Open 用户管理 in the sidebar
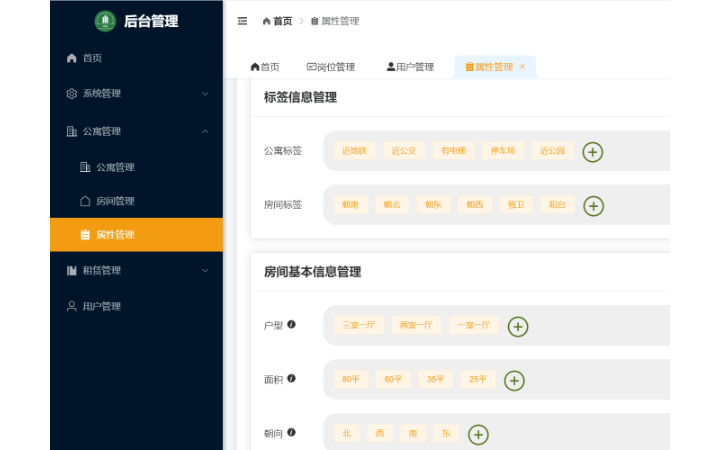 pos(136,306)
